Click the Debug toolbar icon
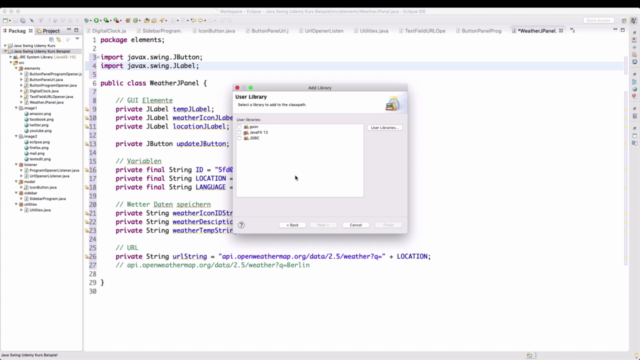Image resolution: width=640 pixels, height=360 pixels. click(x=87, y=20)
